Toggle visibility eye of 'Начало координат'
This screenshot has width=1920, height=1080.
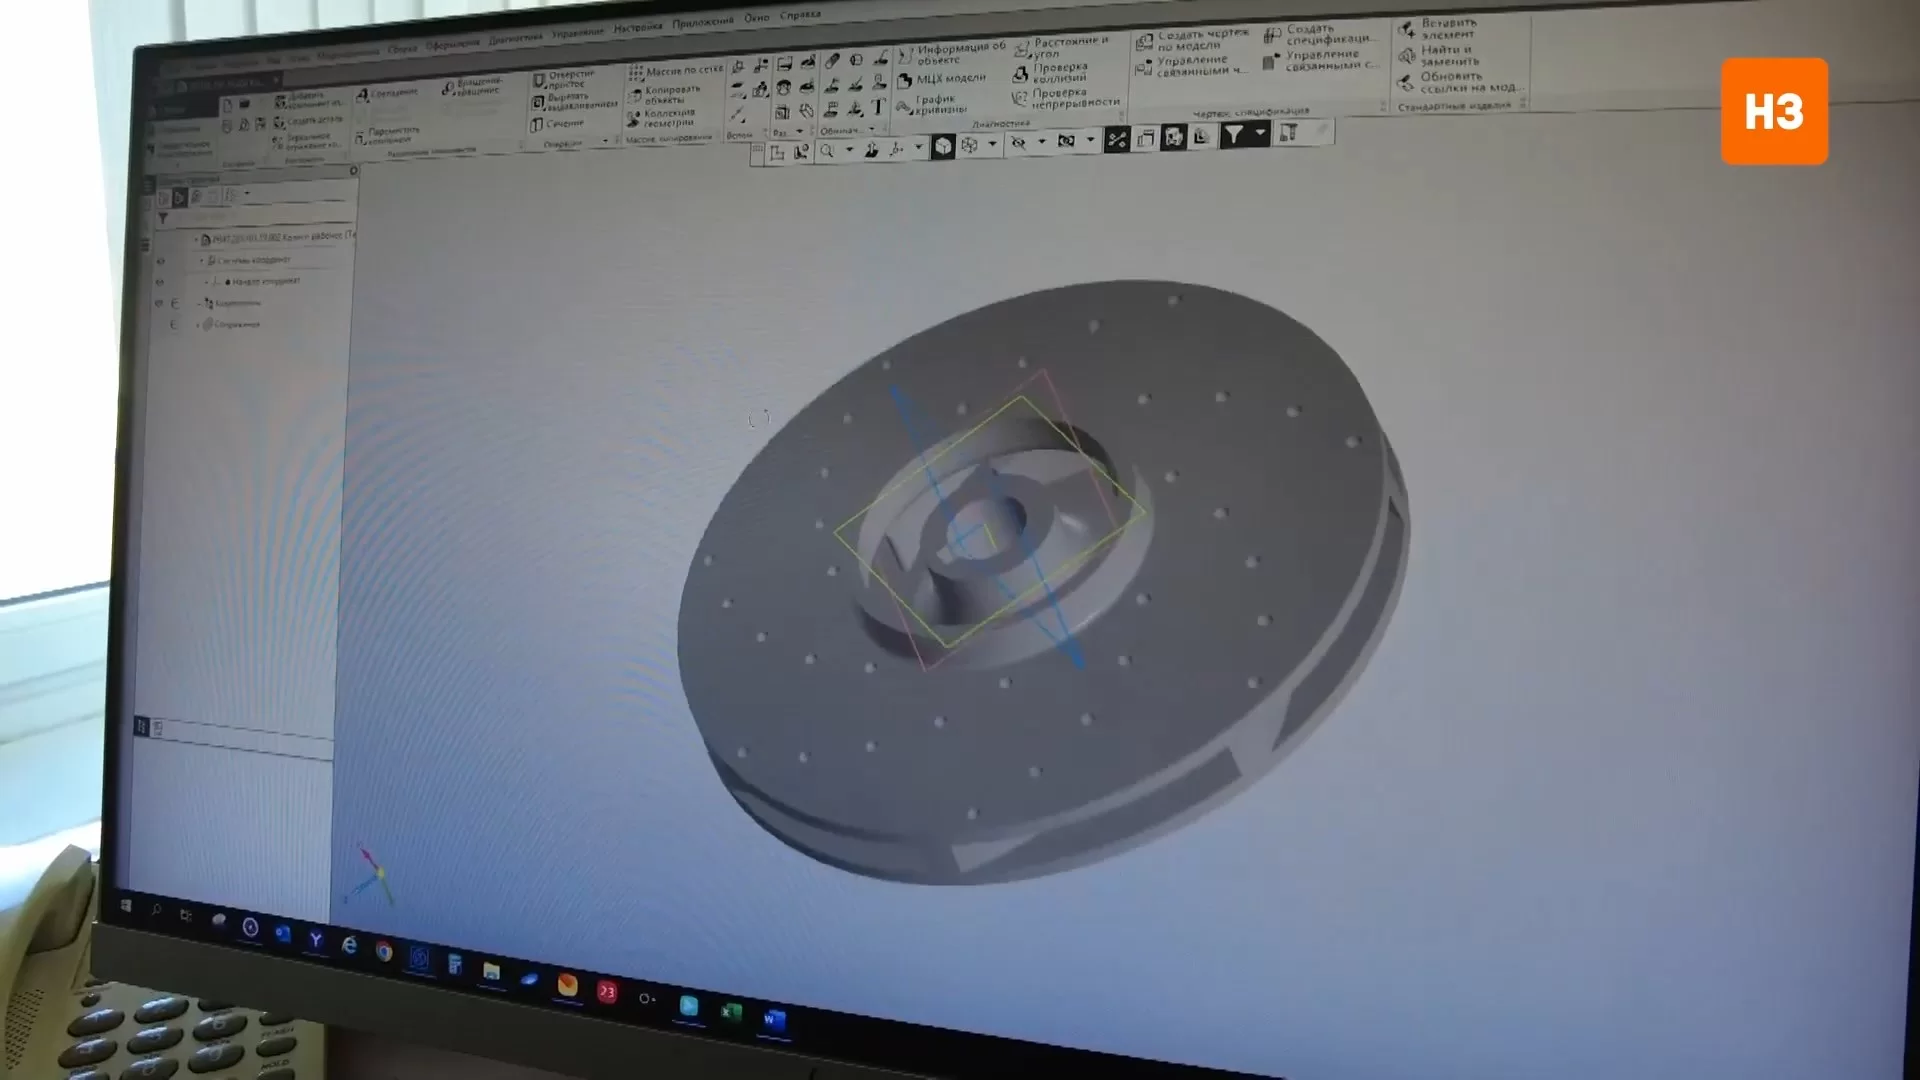(160, 282)
